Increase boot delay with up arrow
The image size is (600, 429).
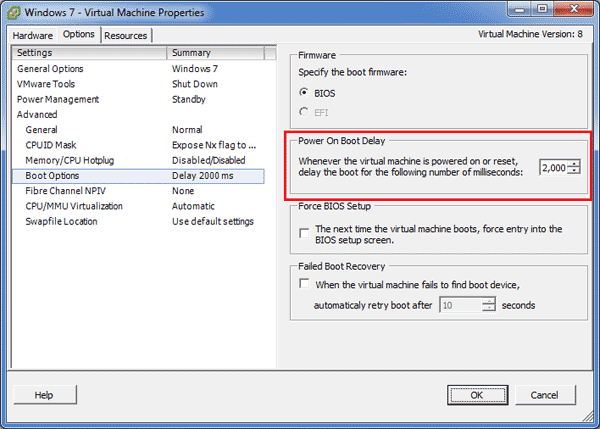click(x=574, y=164)
